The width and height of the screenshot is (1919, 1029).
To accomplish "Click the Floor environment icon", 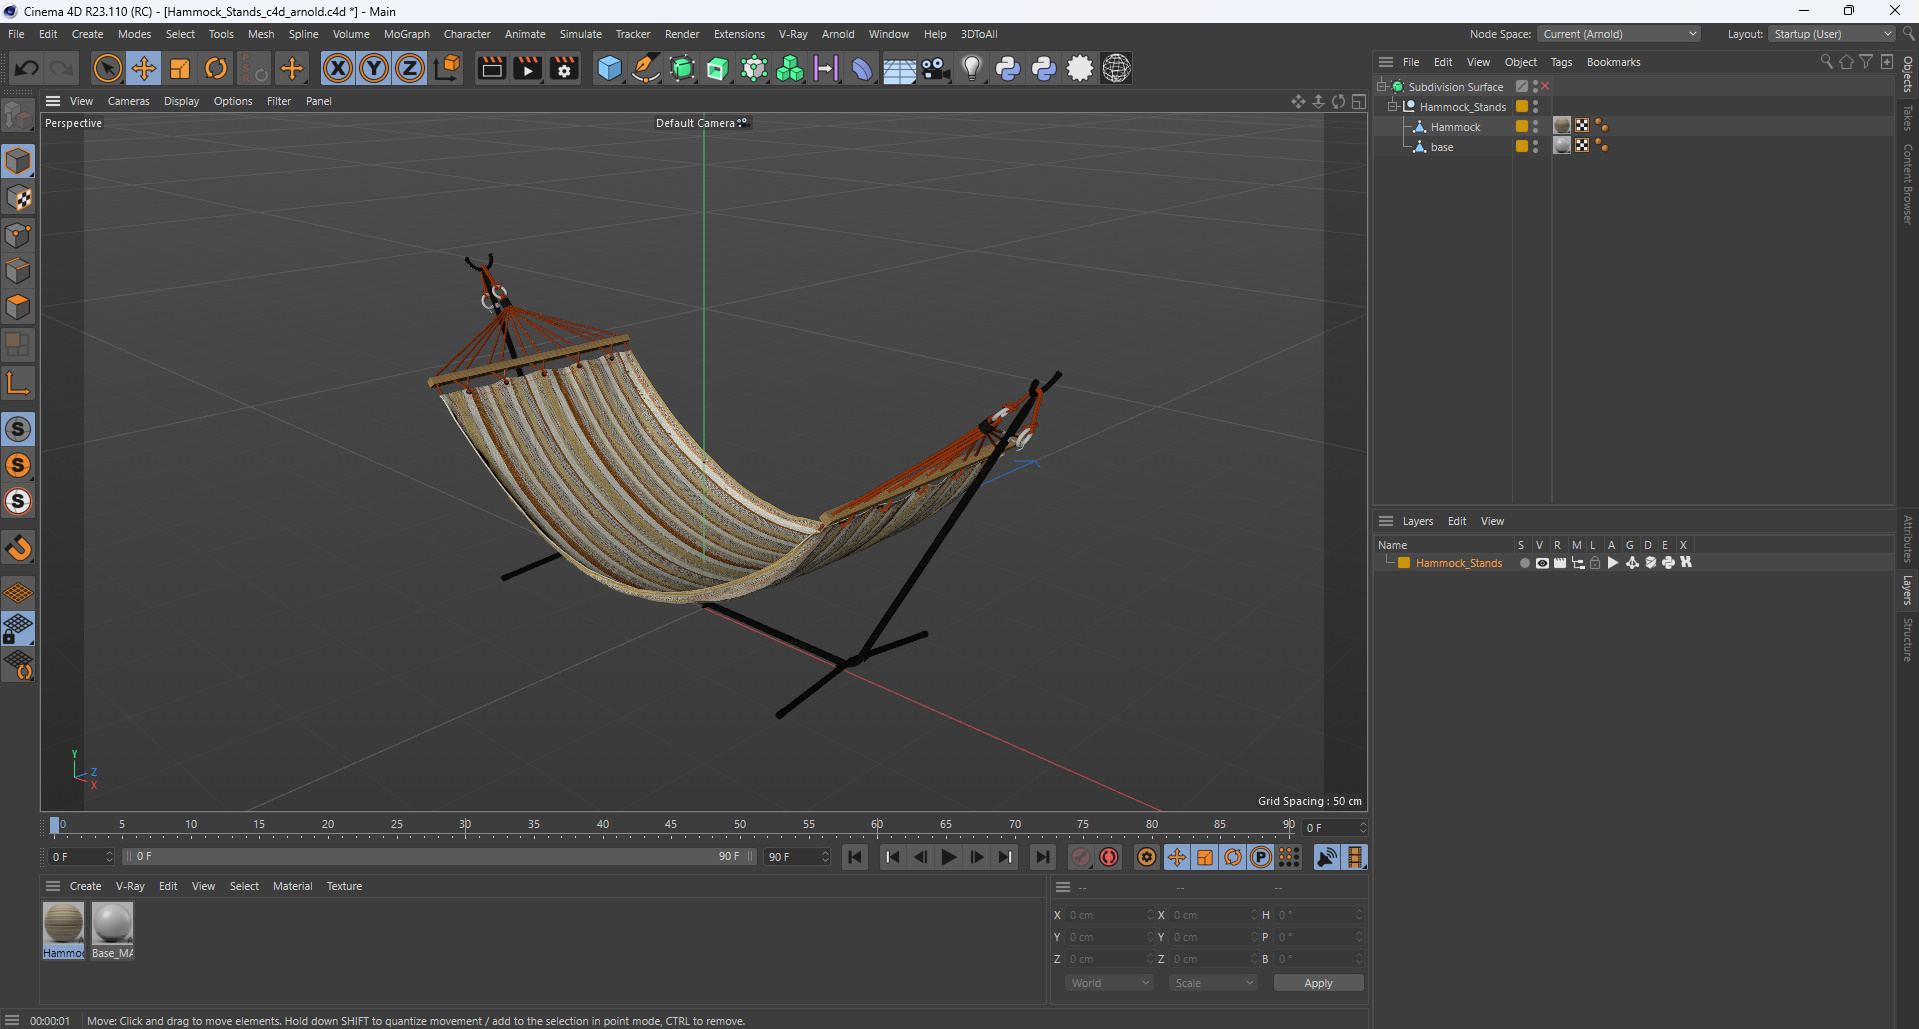I will (898, 68).
